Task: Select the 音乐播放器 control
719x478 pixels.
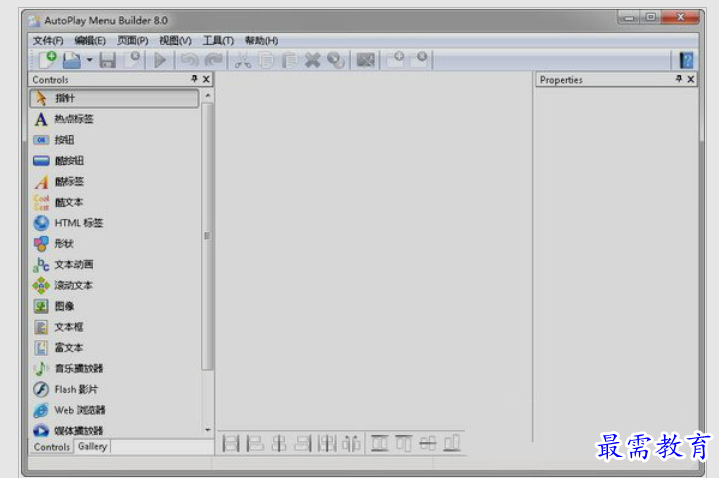Action: (x=114, y=368)
